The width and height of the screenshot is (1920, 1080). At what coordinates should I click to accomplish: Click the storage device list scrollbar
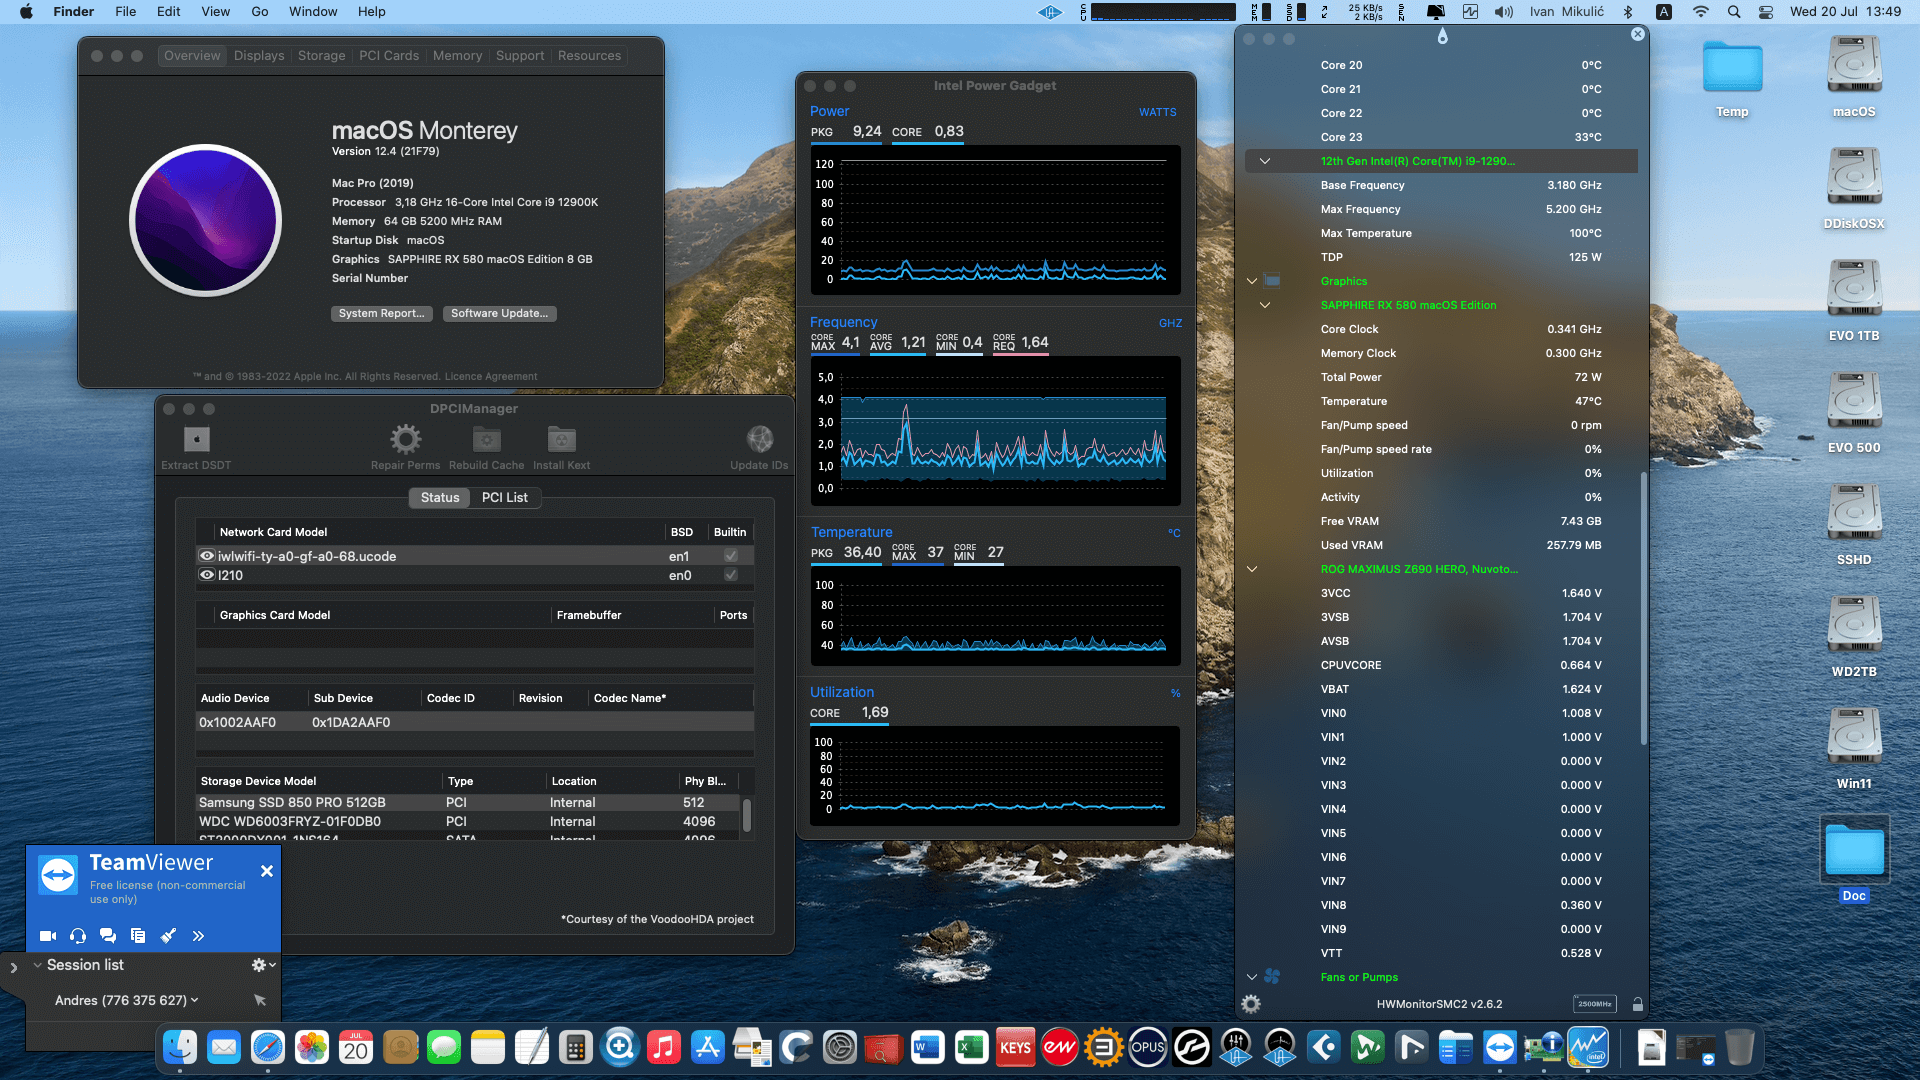click(746, 814)
